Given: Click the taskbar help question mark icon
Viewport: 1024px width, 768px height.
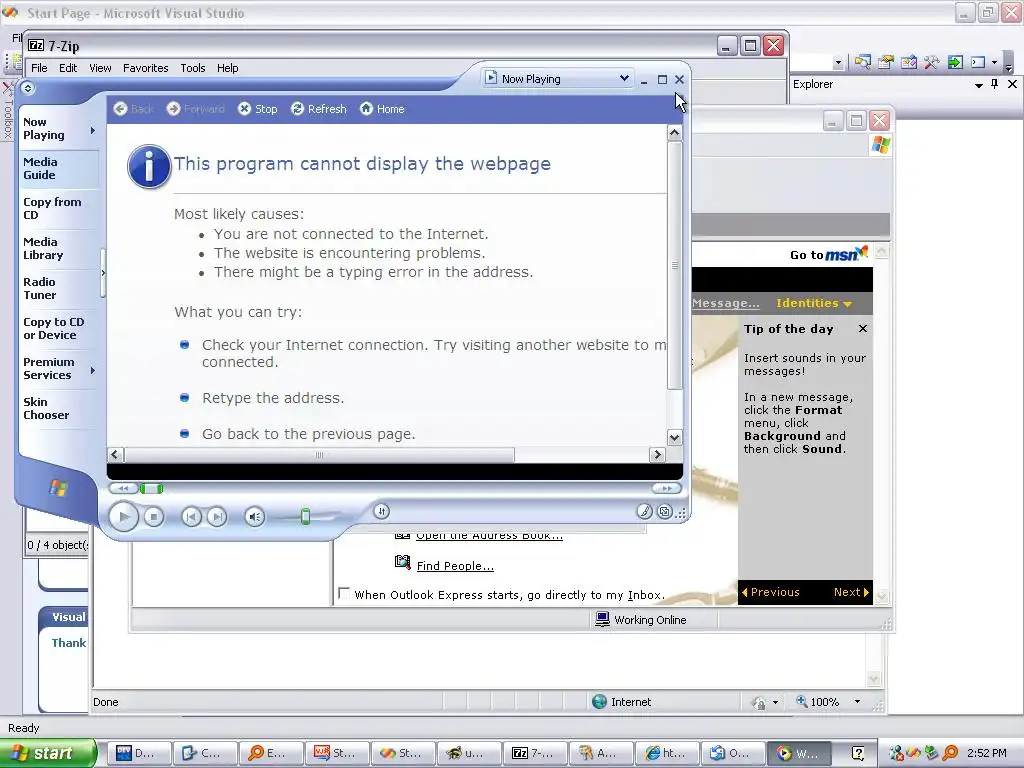Looking at the screenshot, I should coord(857,754).
